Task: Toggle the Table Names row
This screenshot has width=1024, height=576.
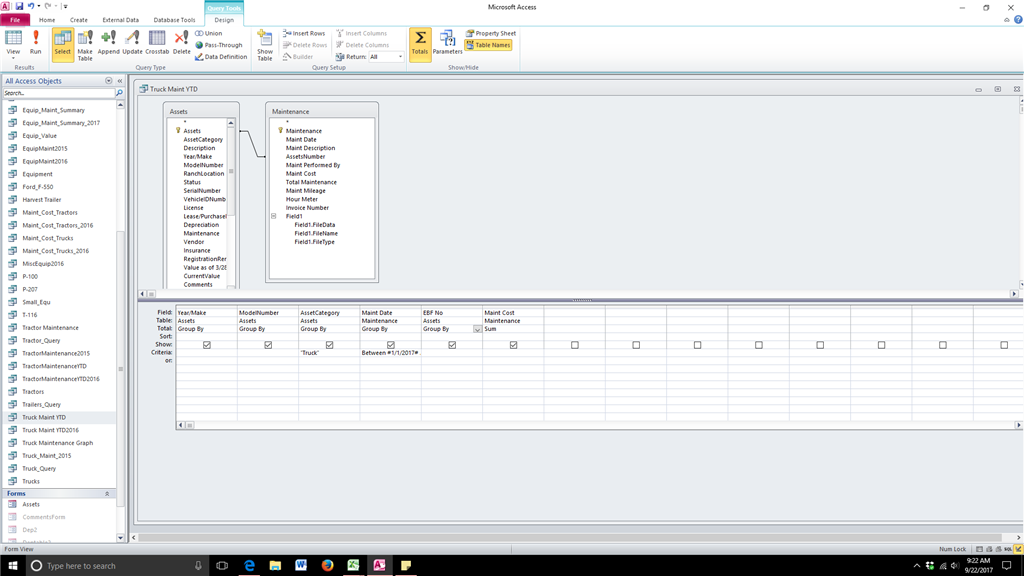Action: coord(488,45)
